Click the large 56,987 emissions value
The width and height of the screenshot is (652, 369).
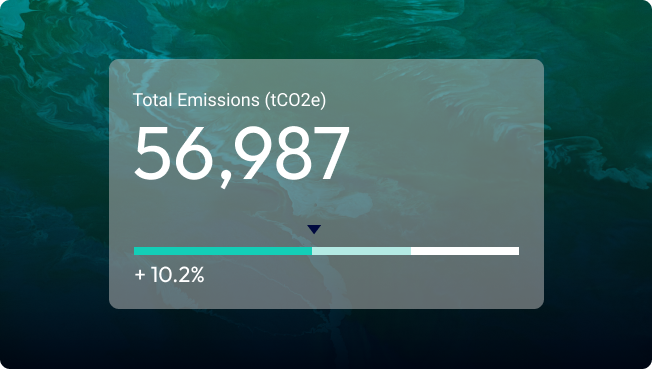pyautogui.click(x=241, y=155)
